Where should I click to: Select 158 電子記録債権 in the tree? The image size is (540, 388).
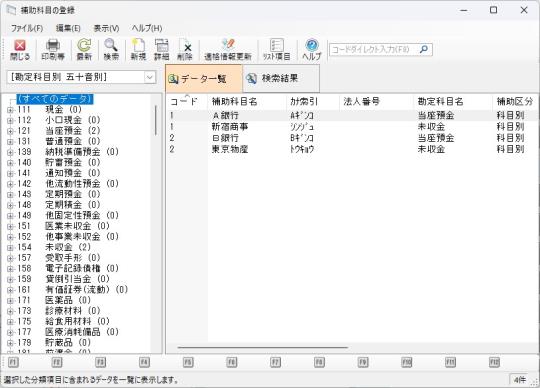click(68, 268)
